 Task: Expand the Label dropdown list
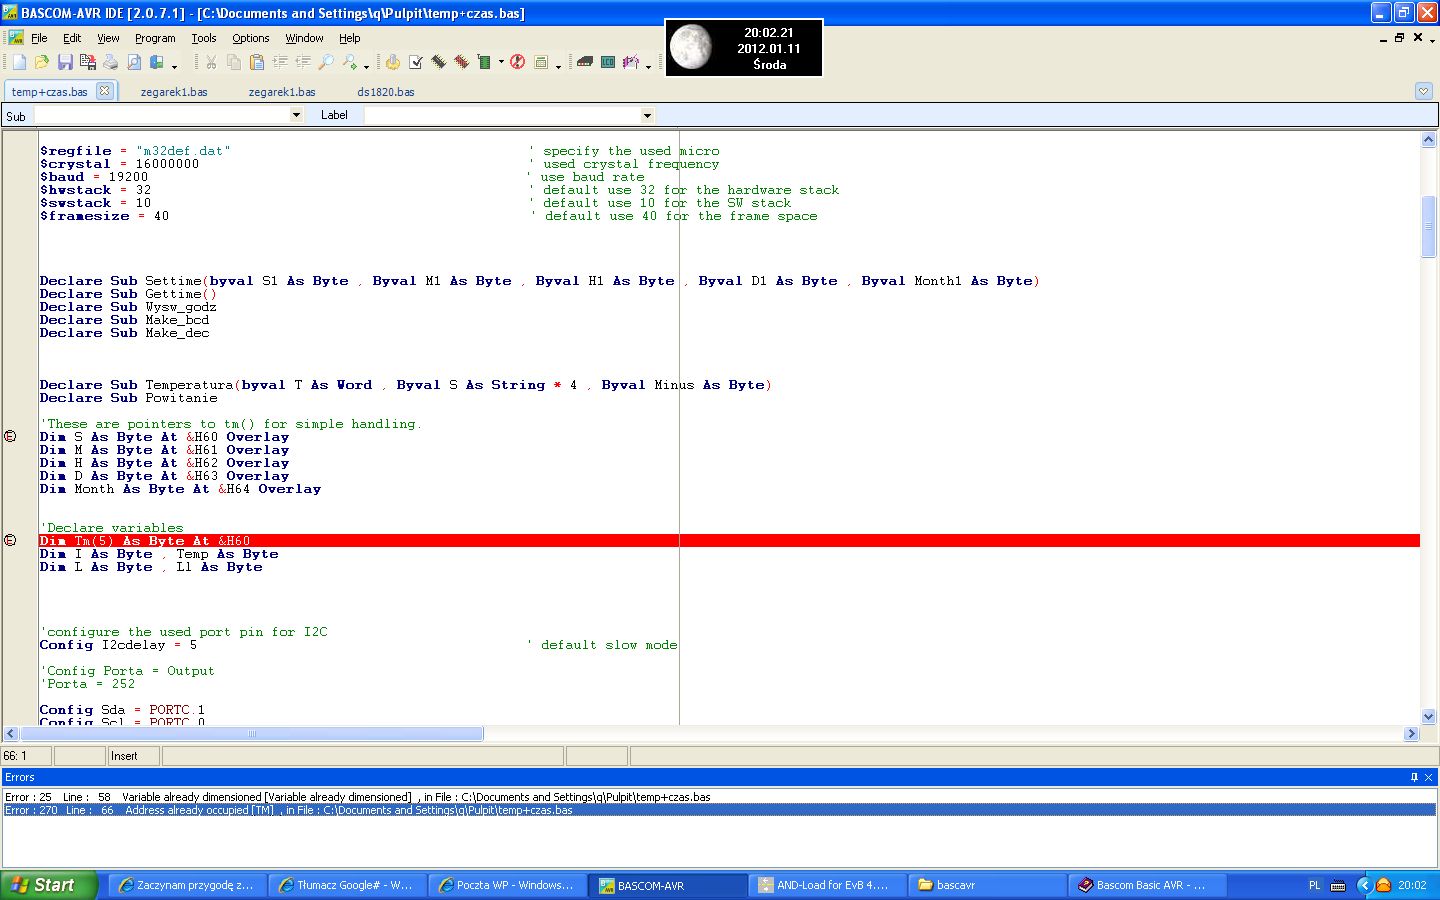point(647,115)
